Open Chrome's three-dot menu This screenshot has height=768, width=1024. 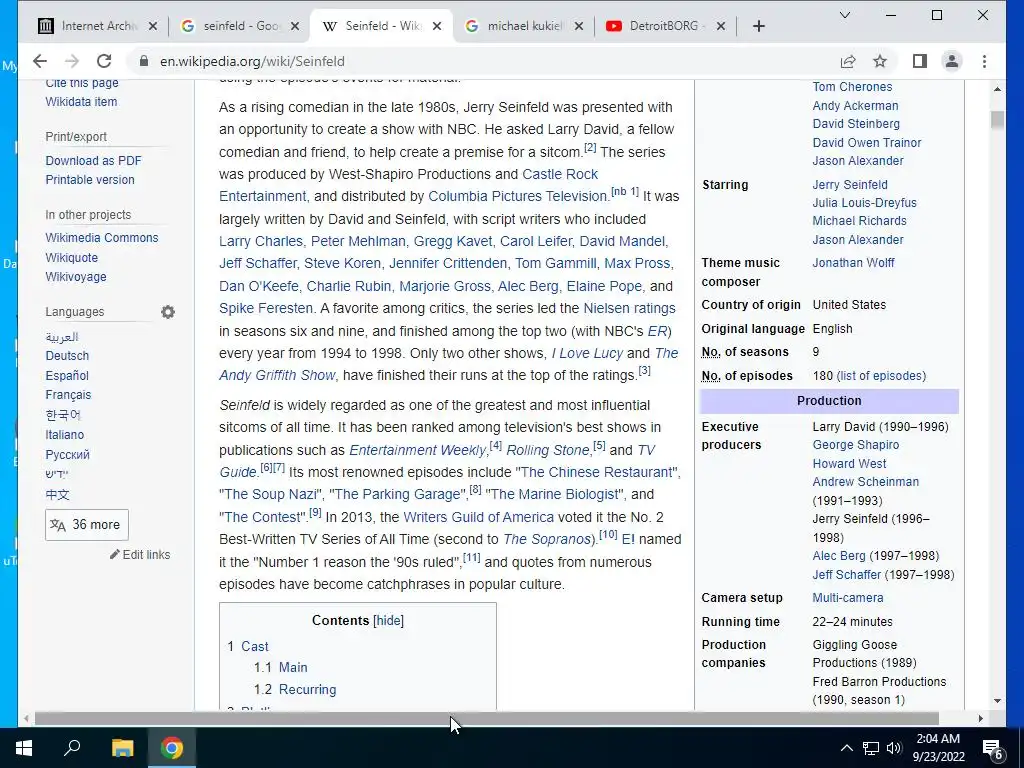pyautogui.click(x=984, y=61)
